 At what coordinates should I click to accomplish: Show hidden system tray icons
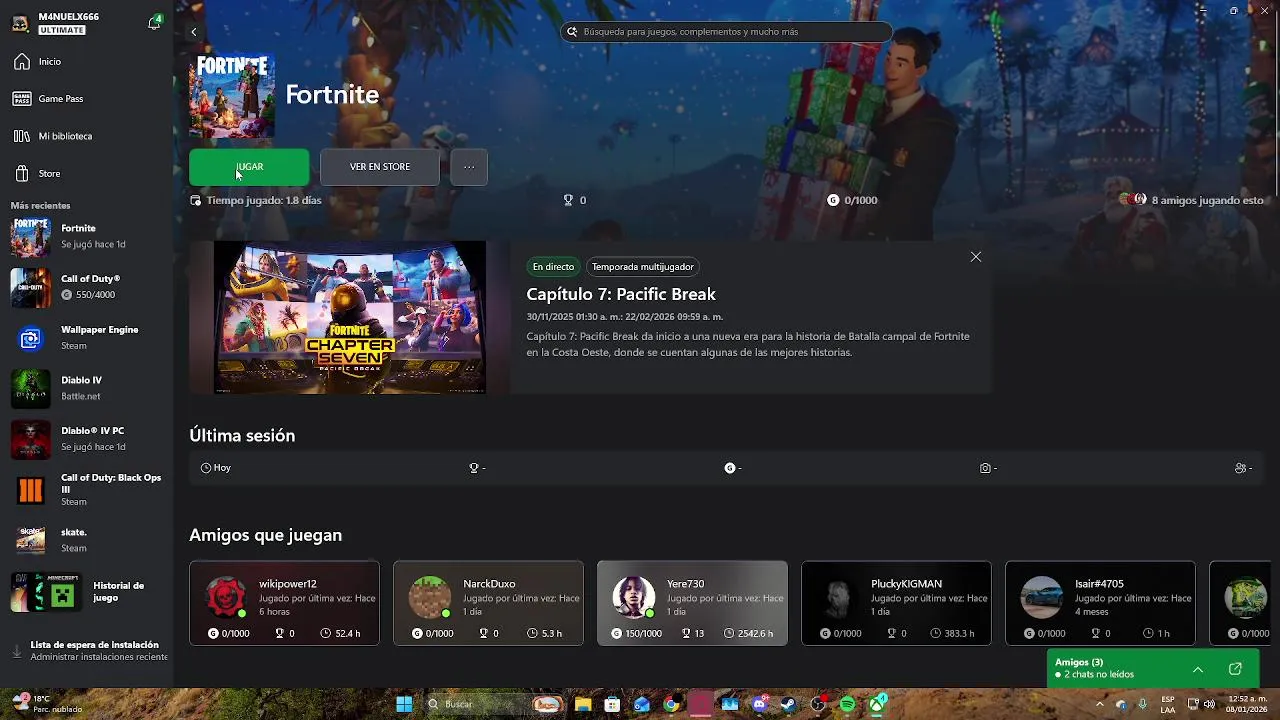1100,704
